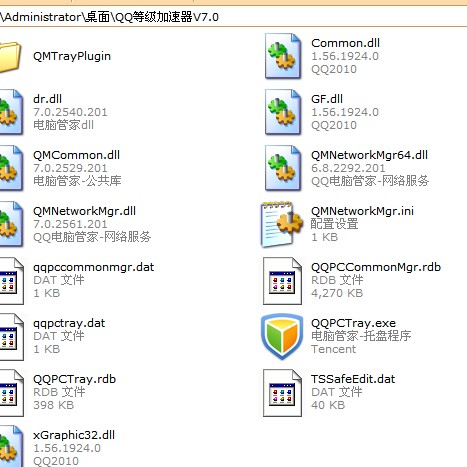Click the 40 KB size text

[328, 405]
